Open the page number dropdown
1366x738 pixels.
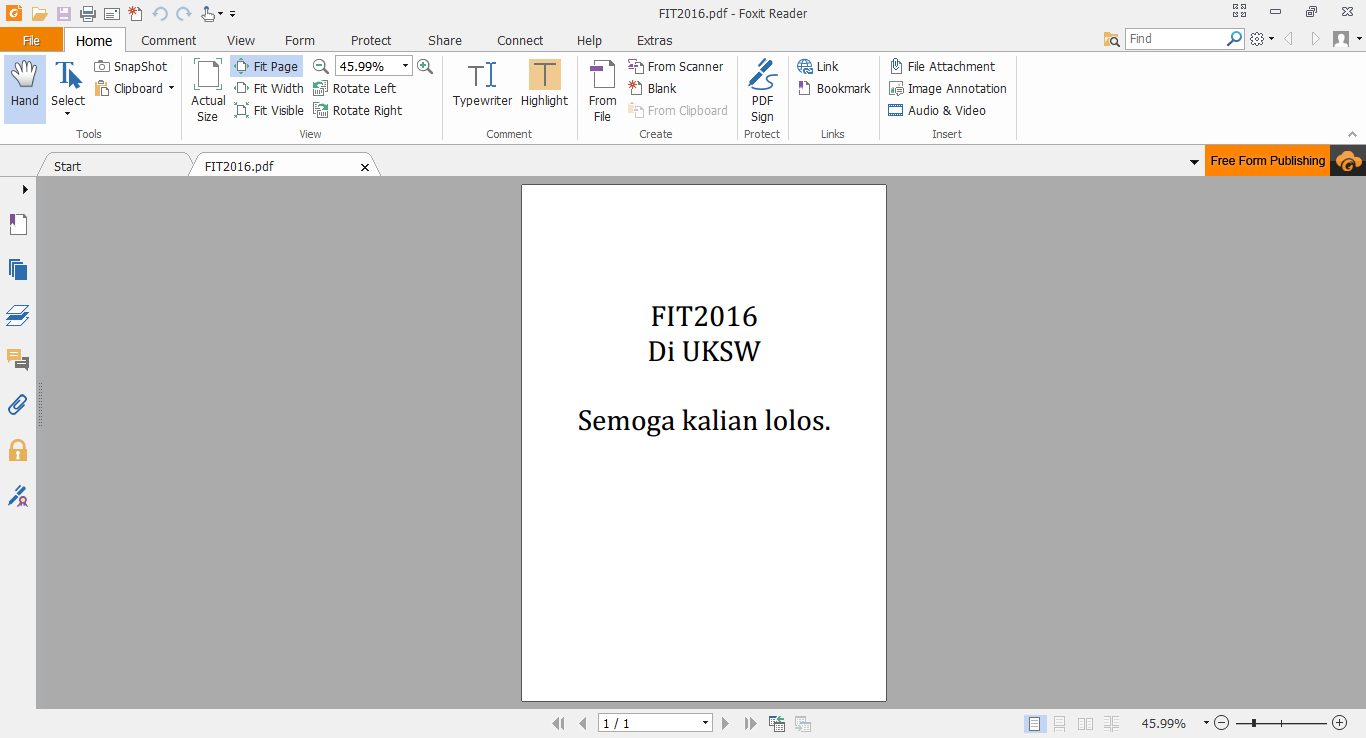pyautogui.click(x=705, y=723)
